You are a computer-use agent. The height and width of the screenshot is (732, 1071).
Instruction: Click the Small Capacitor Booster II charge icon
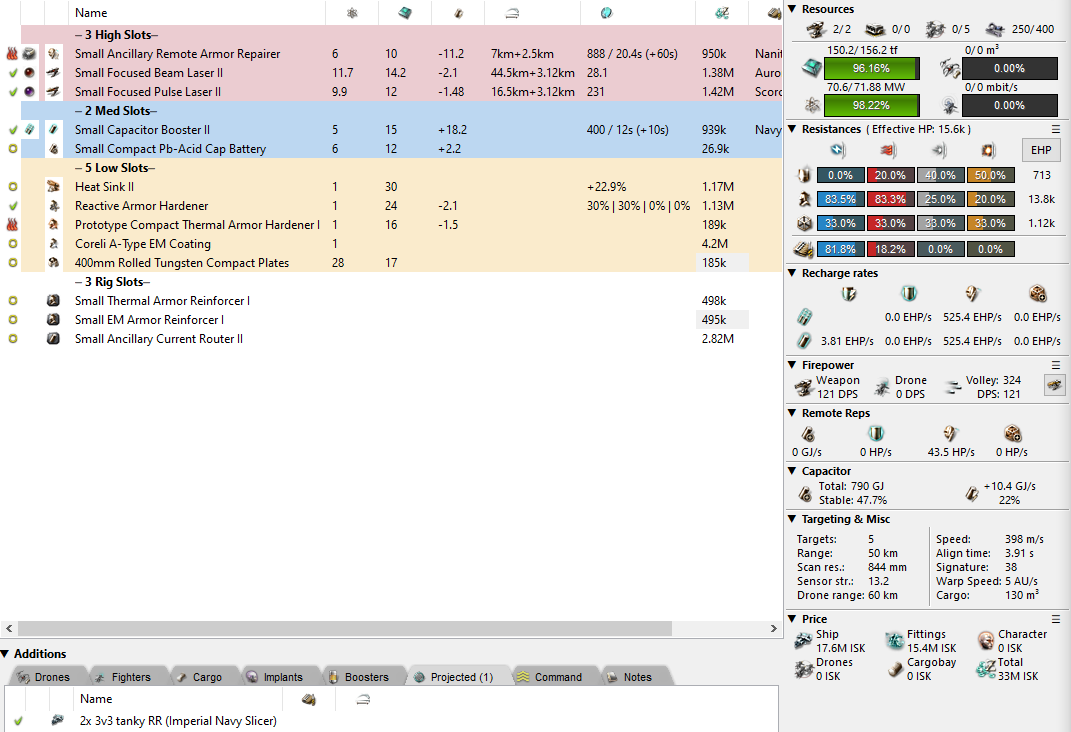[x=31, y=130]
